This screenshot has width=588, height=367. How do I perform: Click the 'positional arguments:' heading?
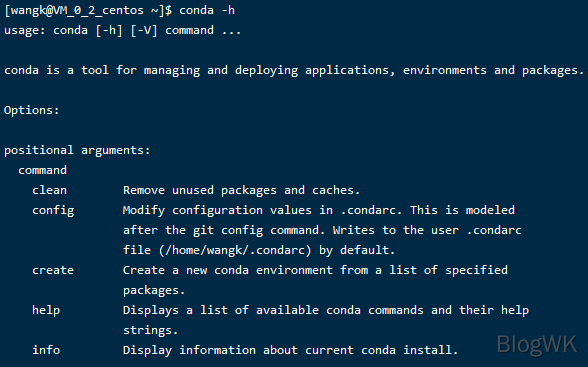77,151
